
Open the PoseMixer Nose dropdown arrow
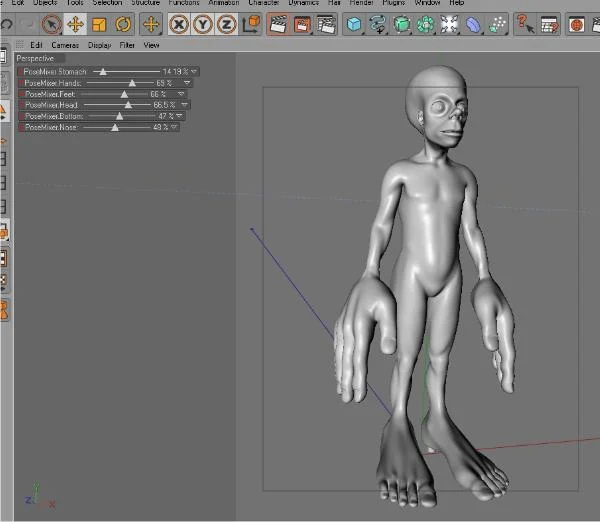coord(174,127)
